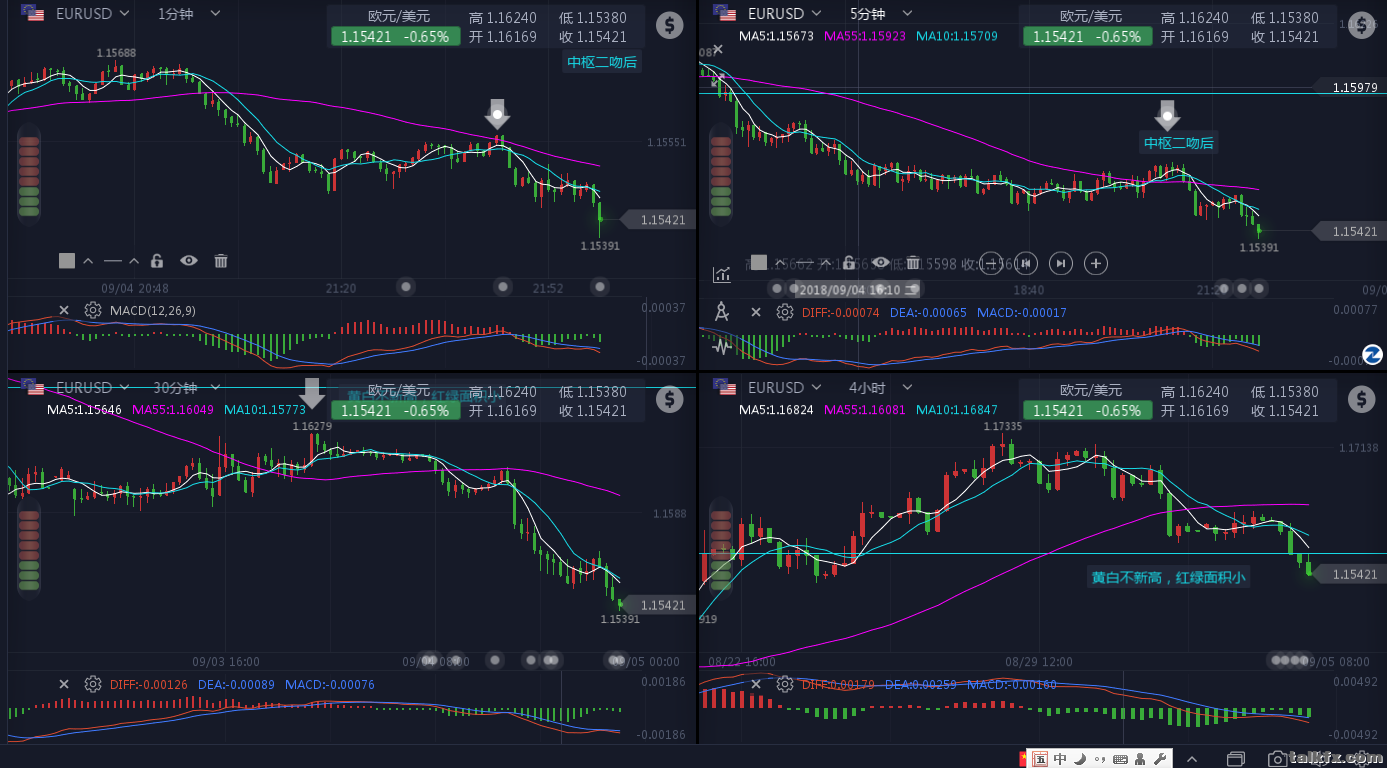Click the zoom out minus button in 5-minute chart
The image size is (1387, 768).
(x=990, y=263)
